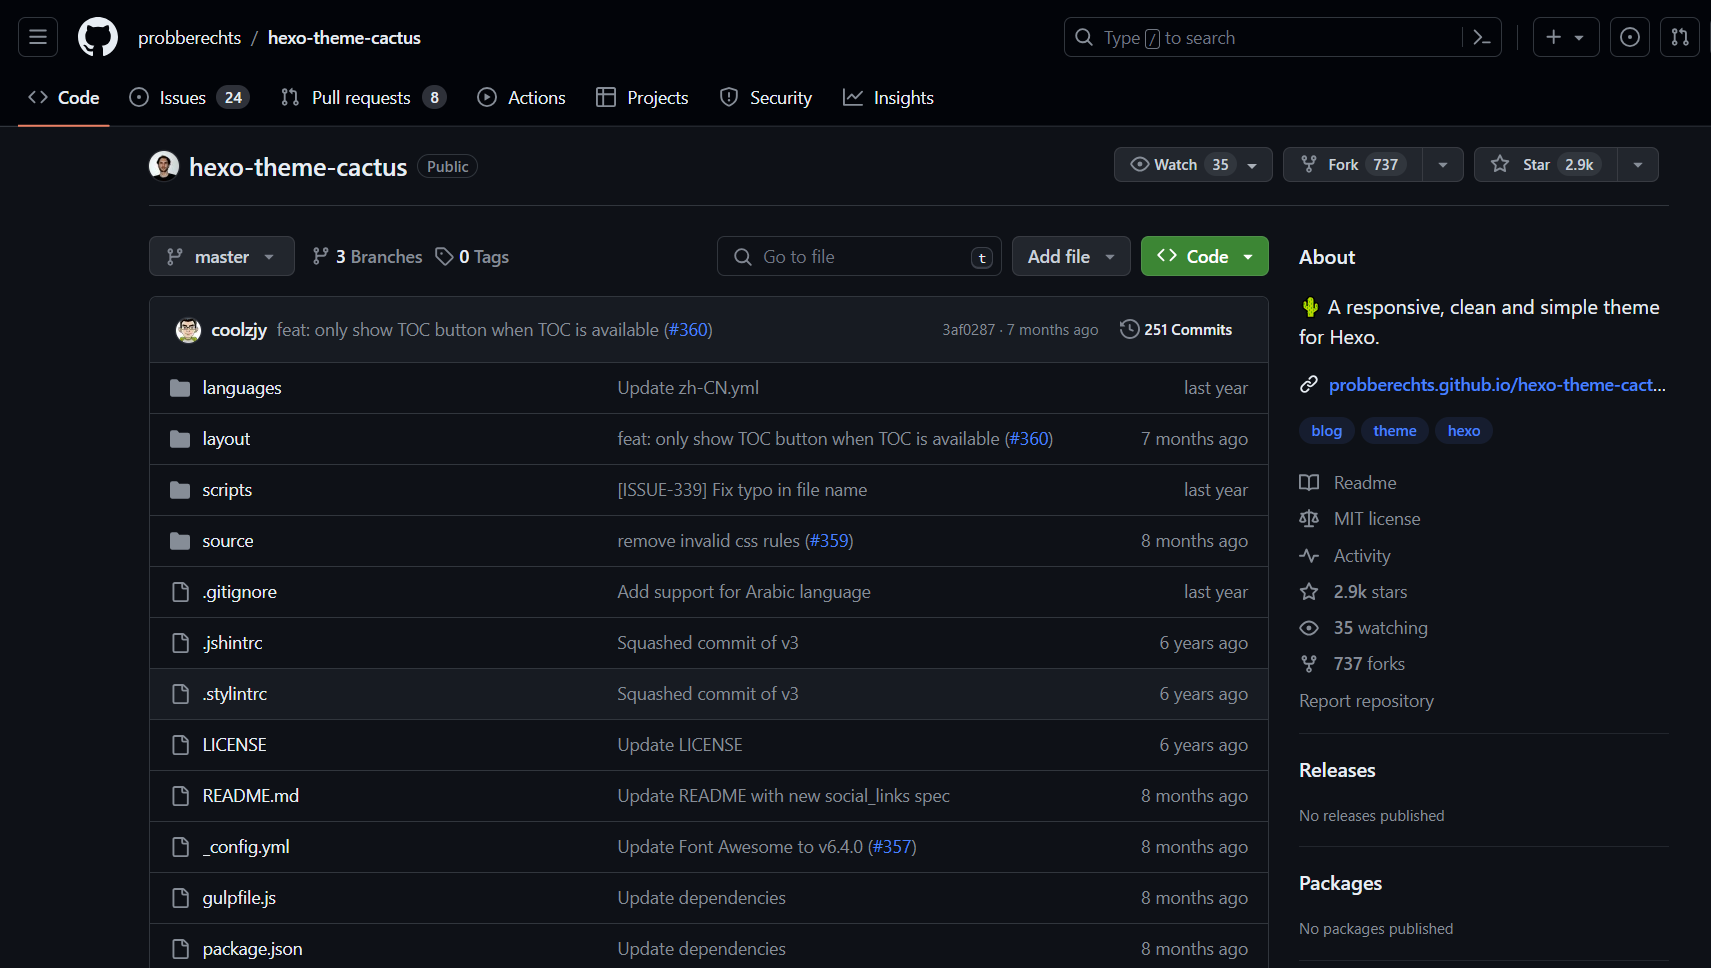Expand the Add file dropdown
The width and height of the screenshot is (1711, 968).
pos(1071,256)
